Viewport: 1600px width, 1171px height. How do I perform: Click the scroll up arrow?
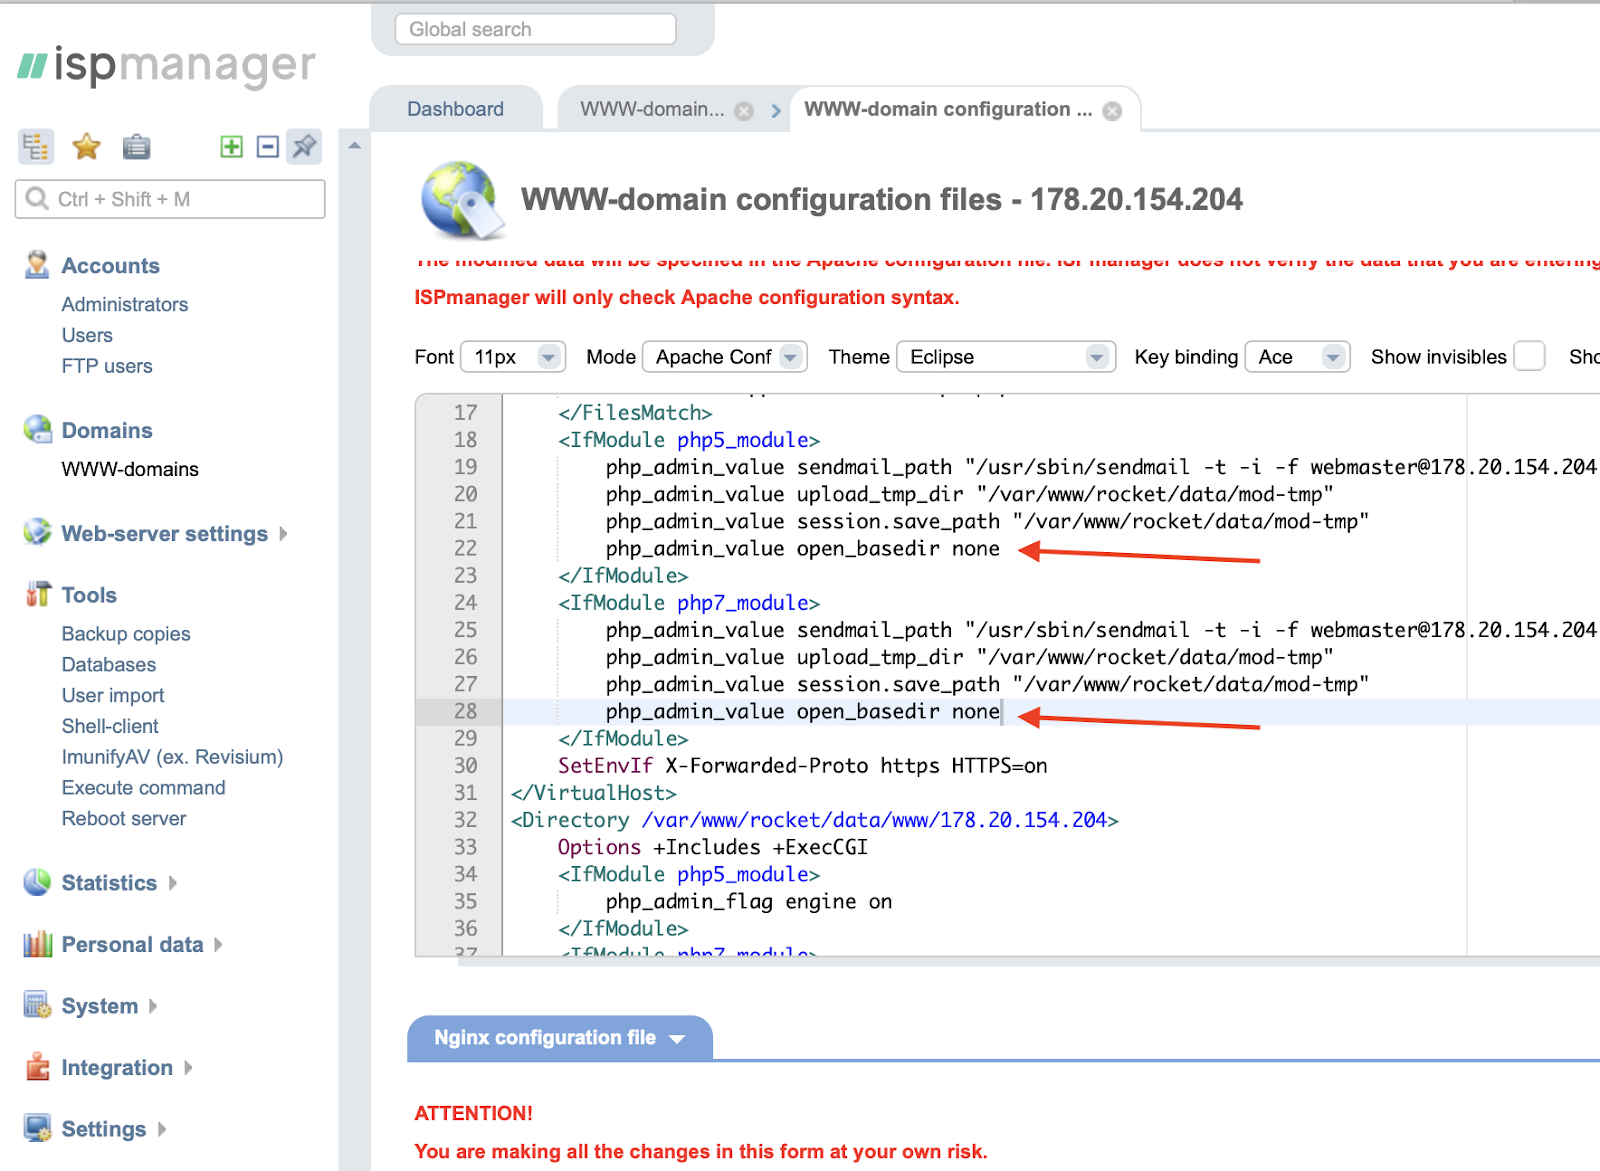click(354, 146)
